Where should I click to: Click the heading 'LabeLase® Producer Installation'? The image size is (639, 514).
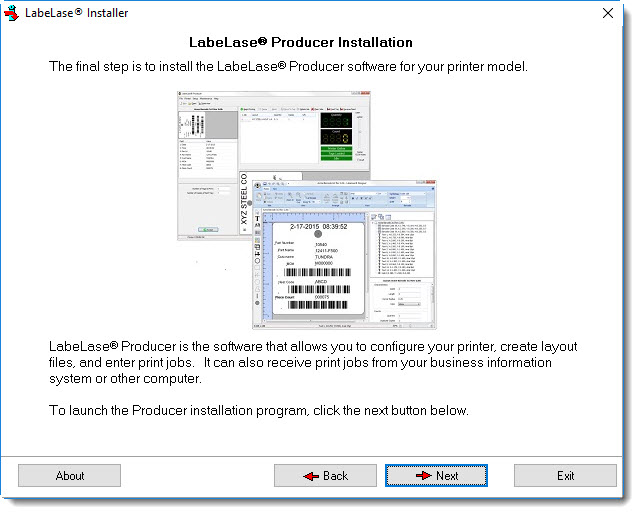coord(301,42)
